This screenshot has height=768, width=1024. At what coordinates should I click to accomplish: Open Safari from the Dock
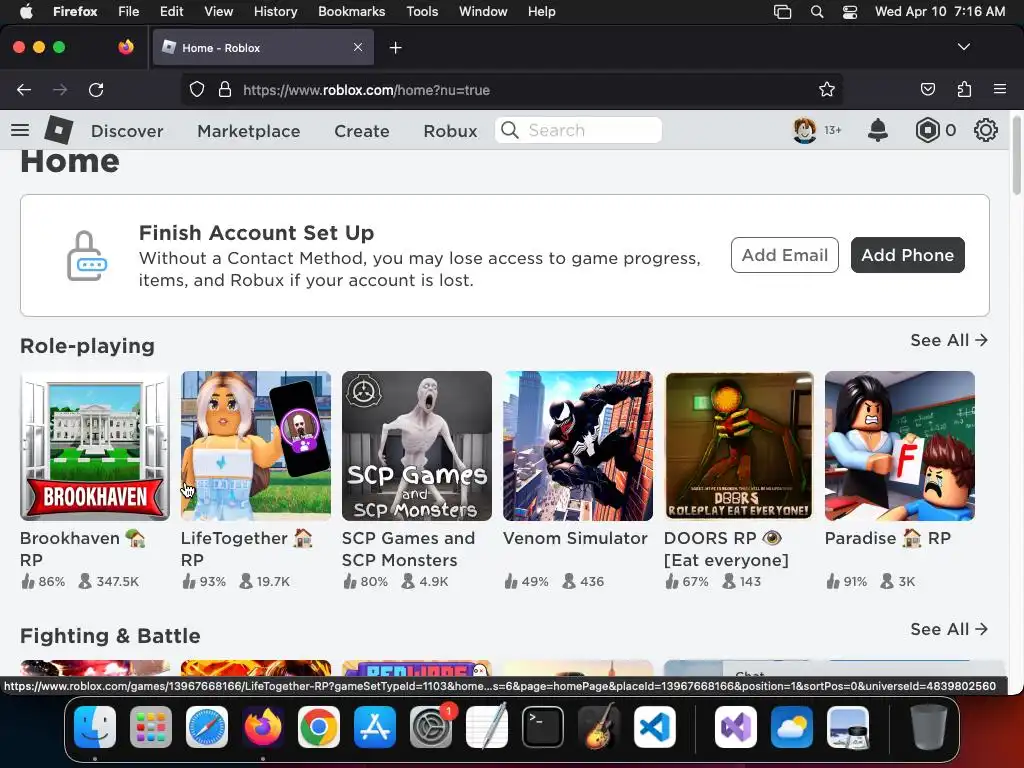click(207, 727)
